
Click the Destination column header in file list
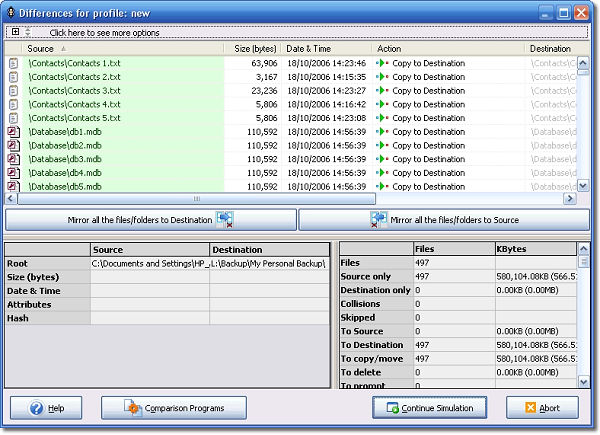pos(556,49)
